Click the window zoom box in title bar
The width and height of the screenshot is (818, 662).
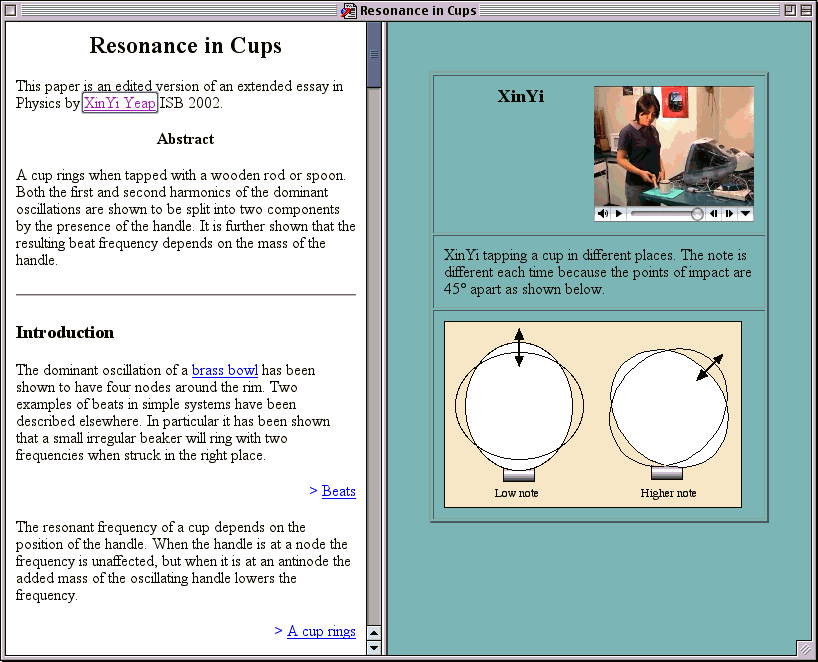[790, 10]
